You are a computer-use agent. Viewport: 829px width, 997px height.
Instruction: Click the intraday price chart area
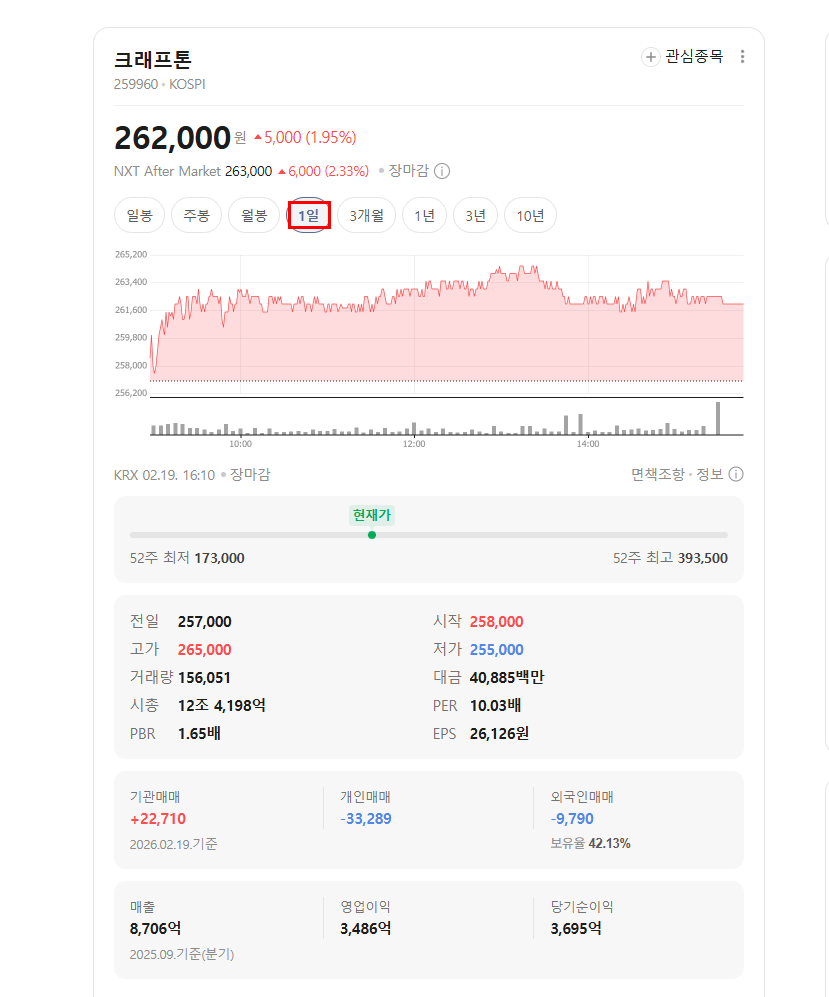point(446,324)
